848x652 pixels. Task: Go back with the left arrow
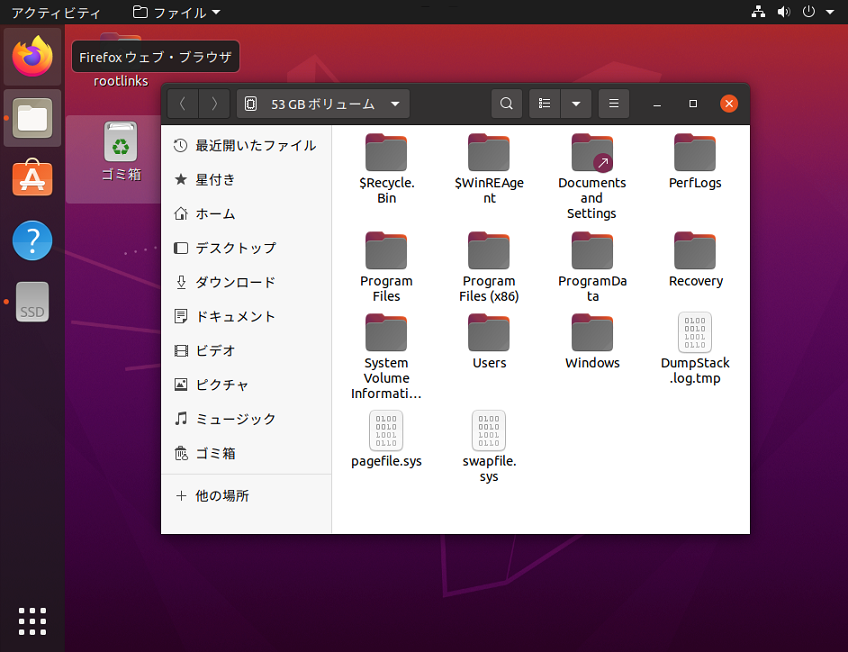point(183,103)
